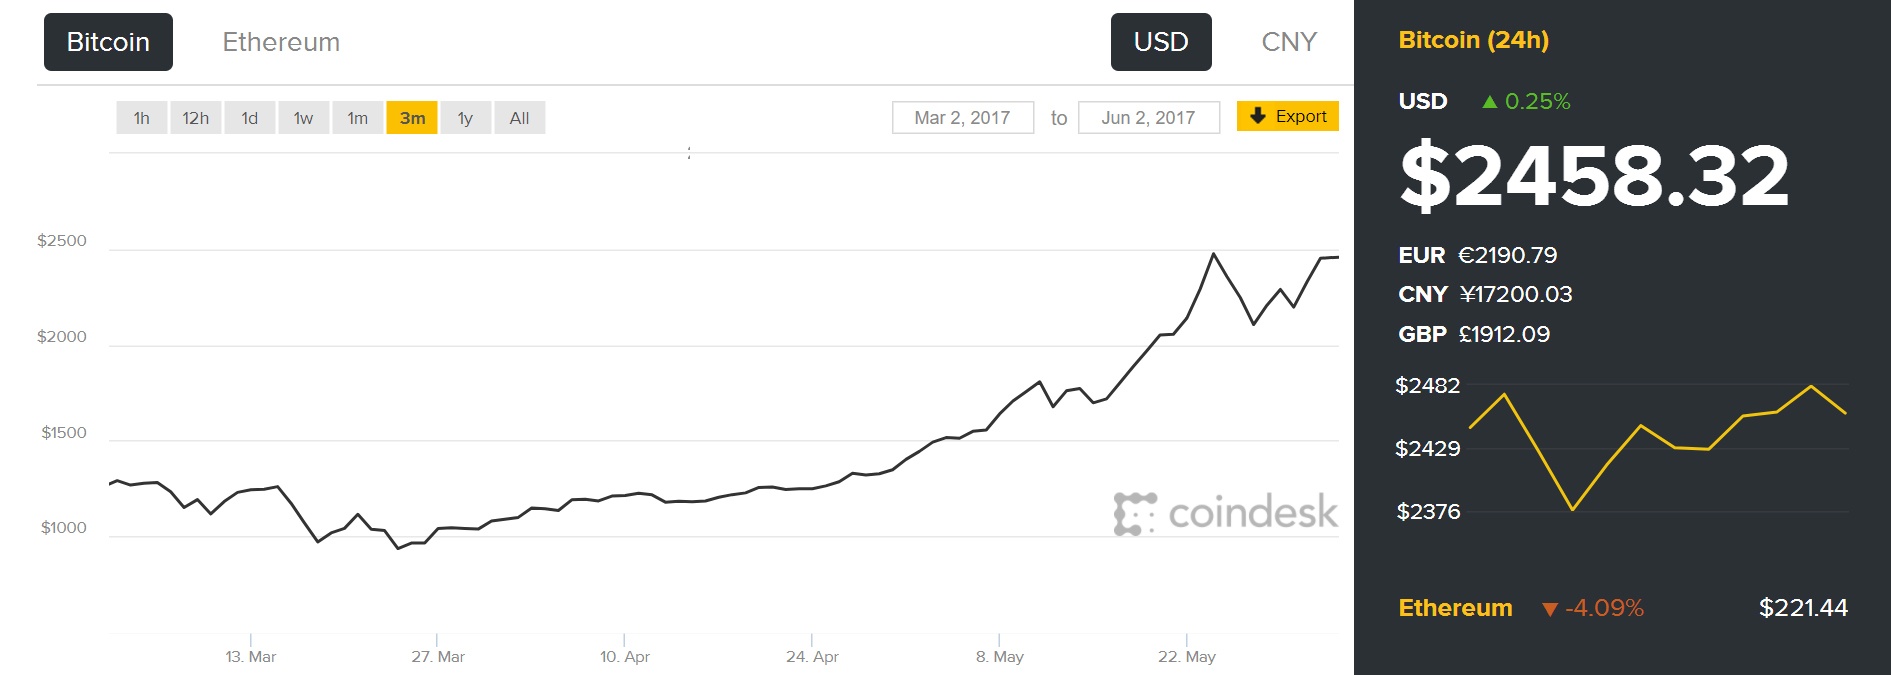Set chart range to 12h

click(196, 118)
